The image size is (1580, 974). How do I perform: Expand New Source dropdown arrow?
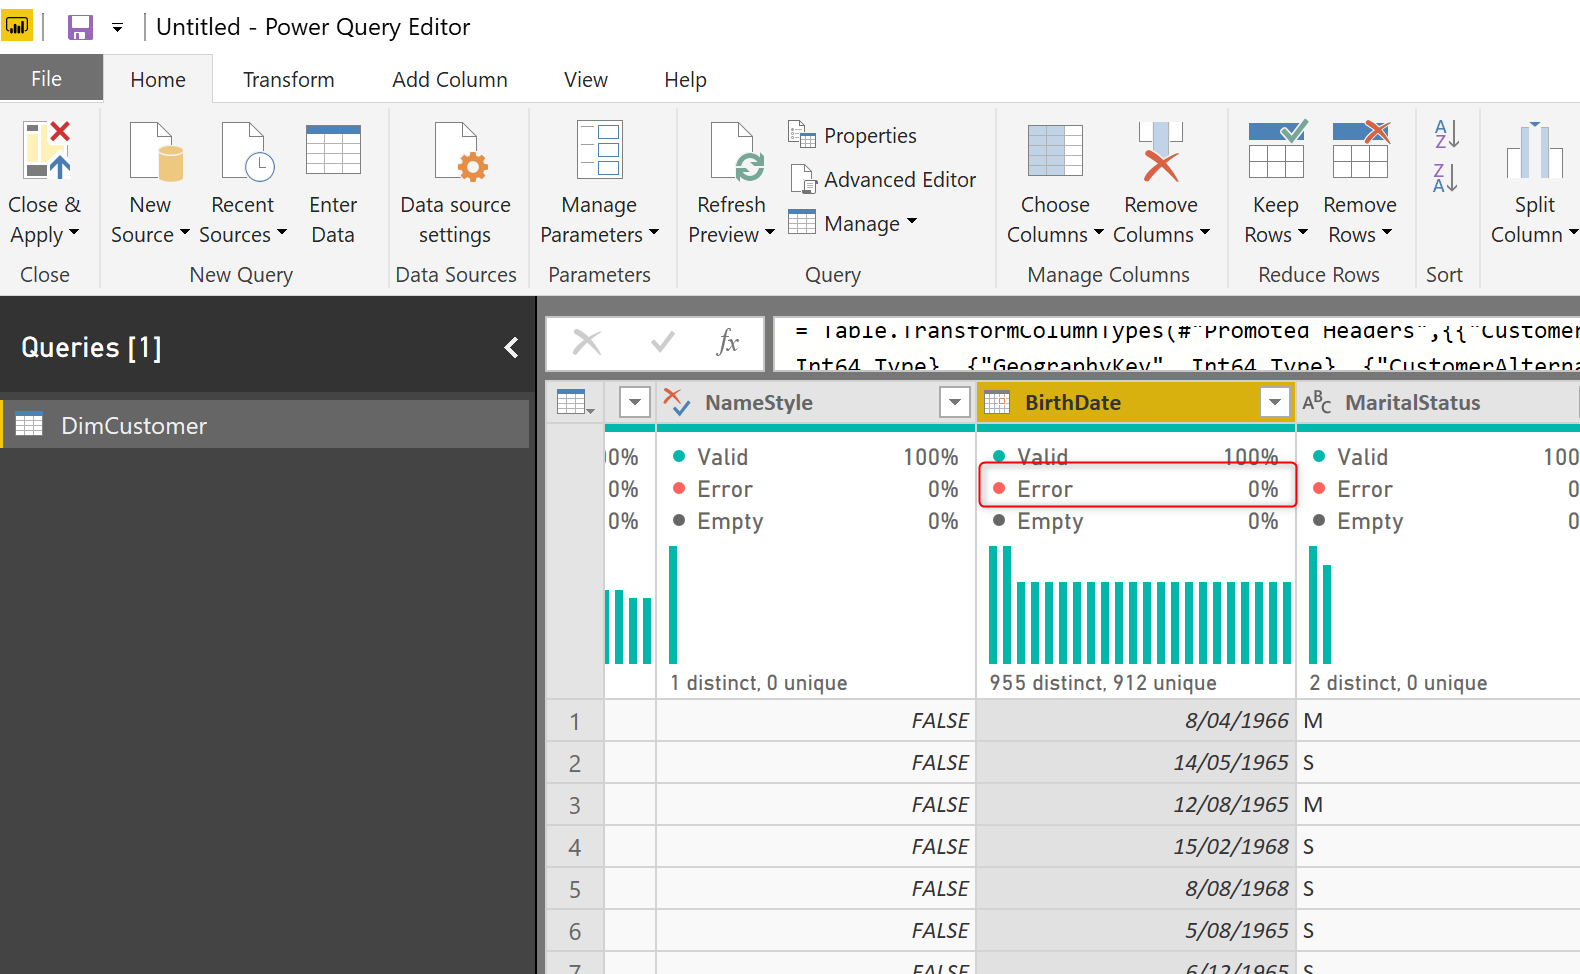point(184,233)
